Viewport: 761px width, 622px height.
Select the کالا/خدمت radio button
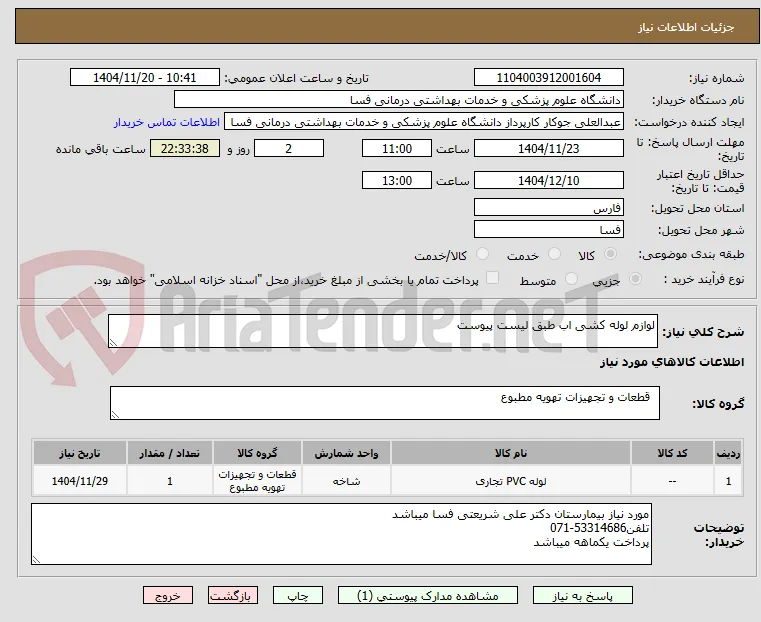(482, 254)
